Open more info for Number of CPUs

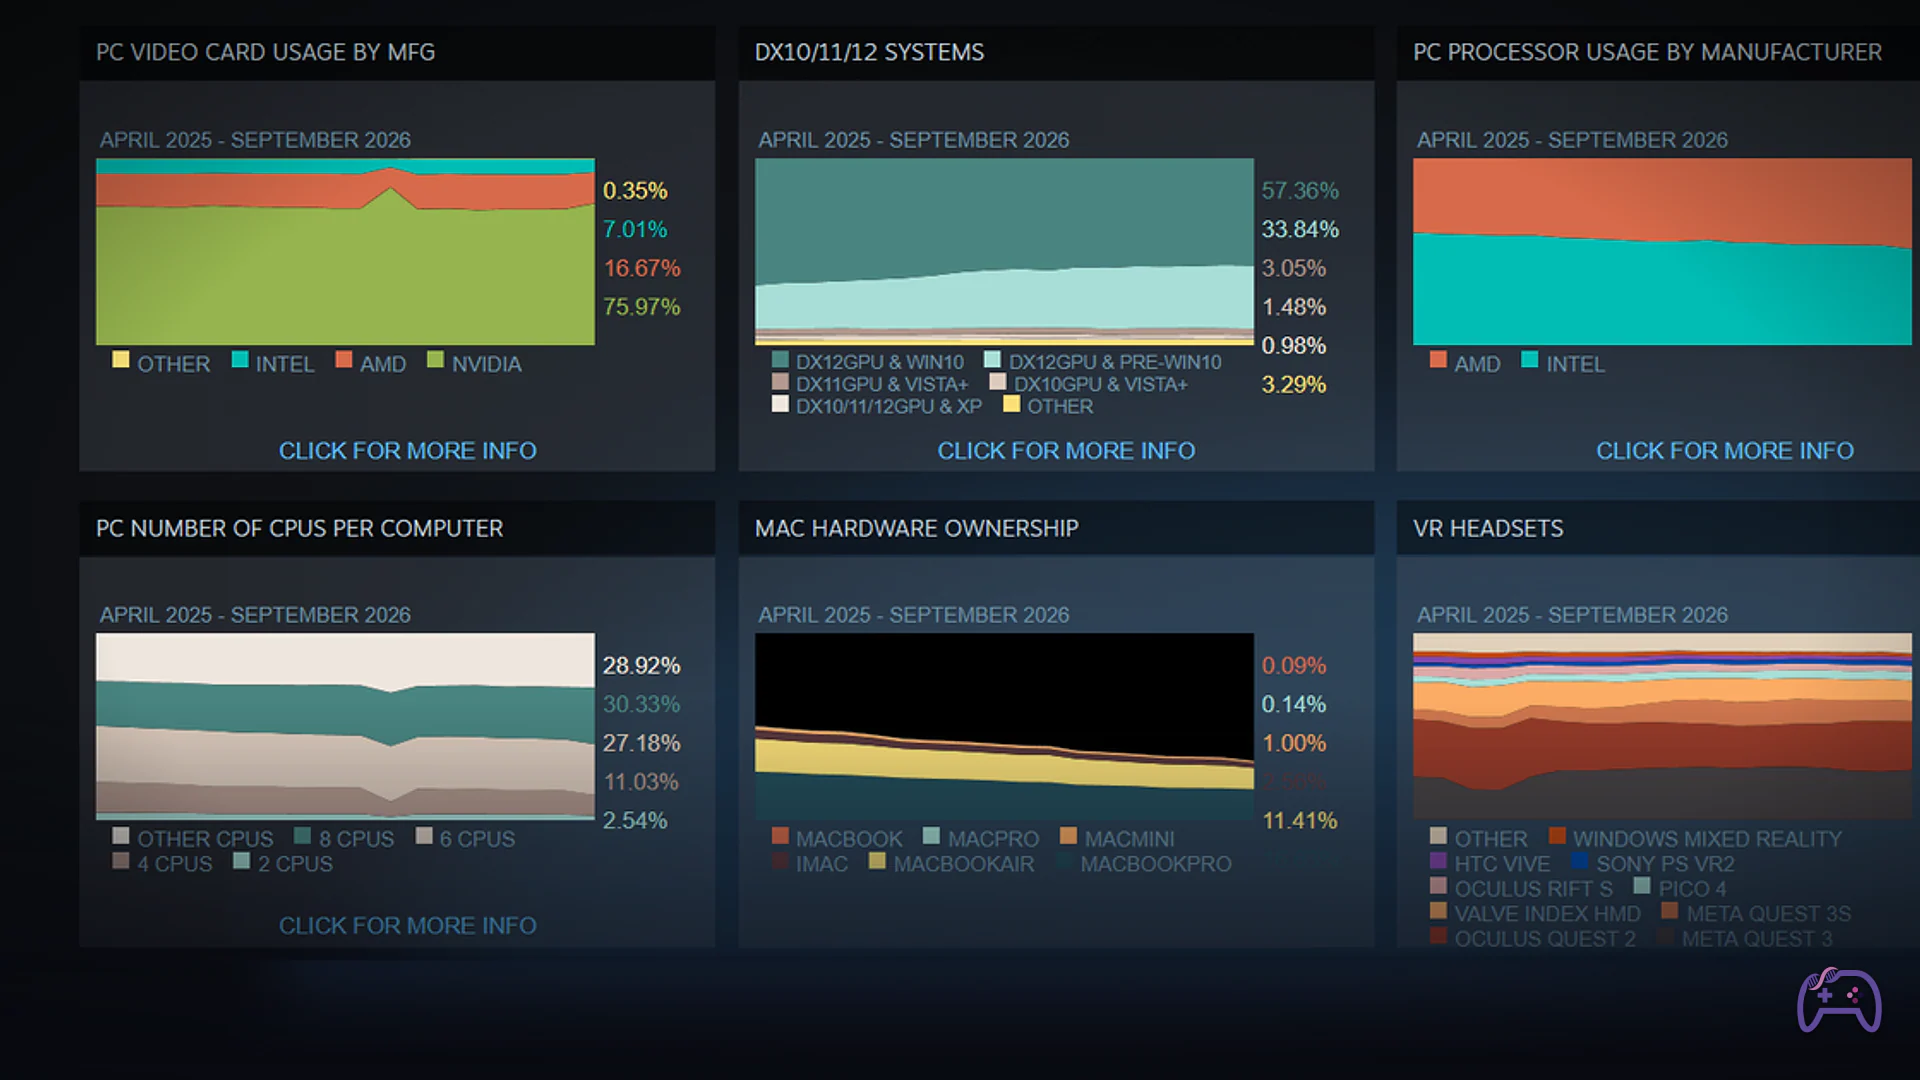(x=407, y=926)
